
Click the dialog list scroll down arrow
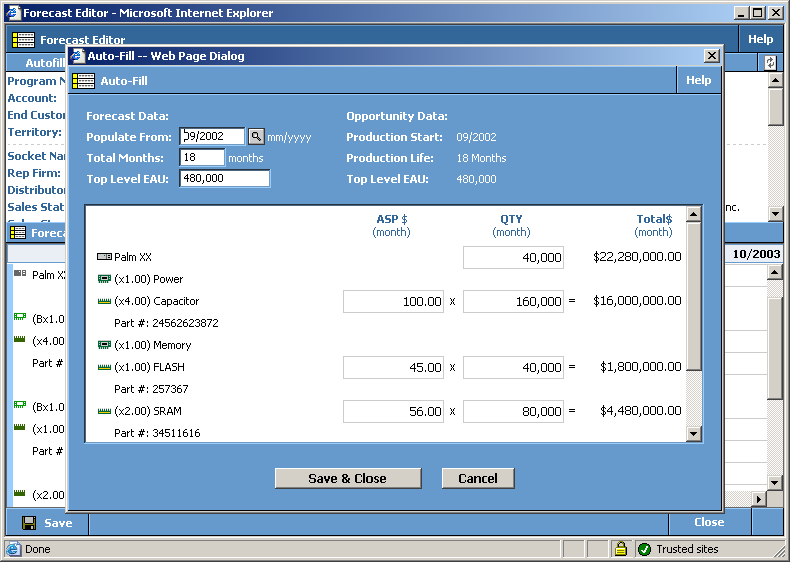point(694,433)
